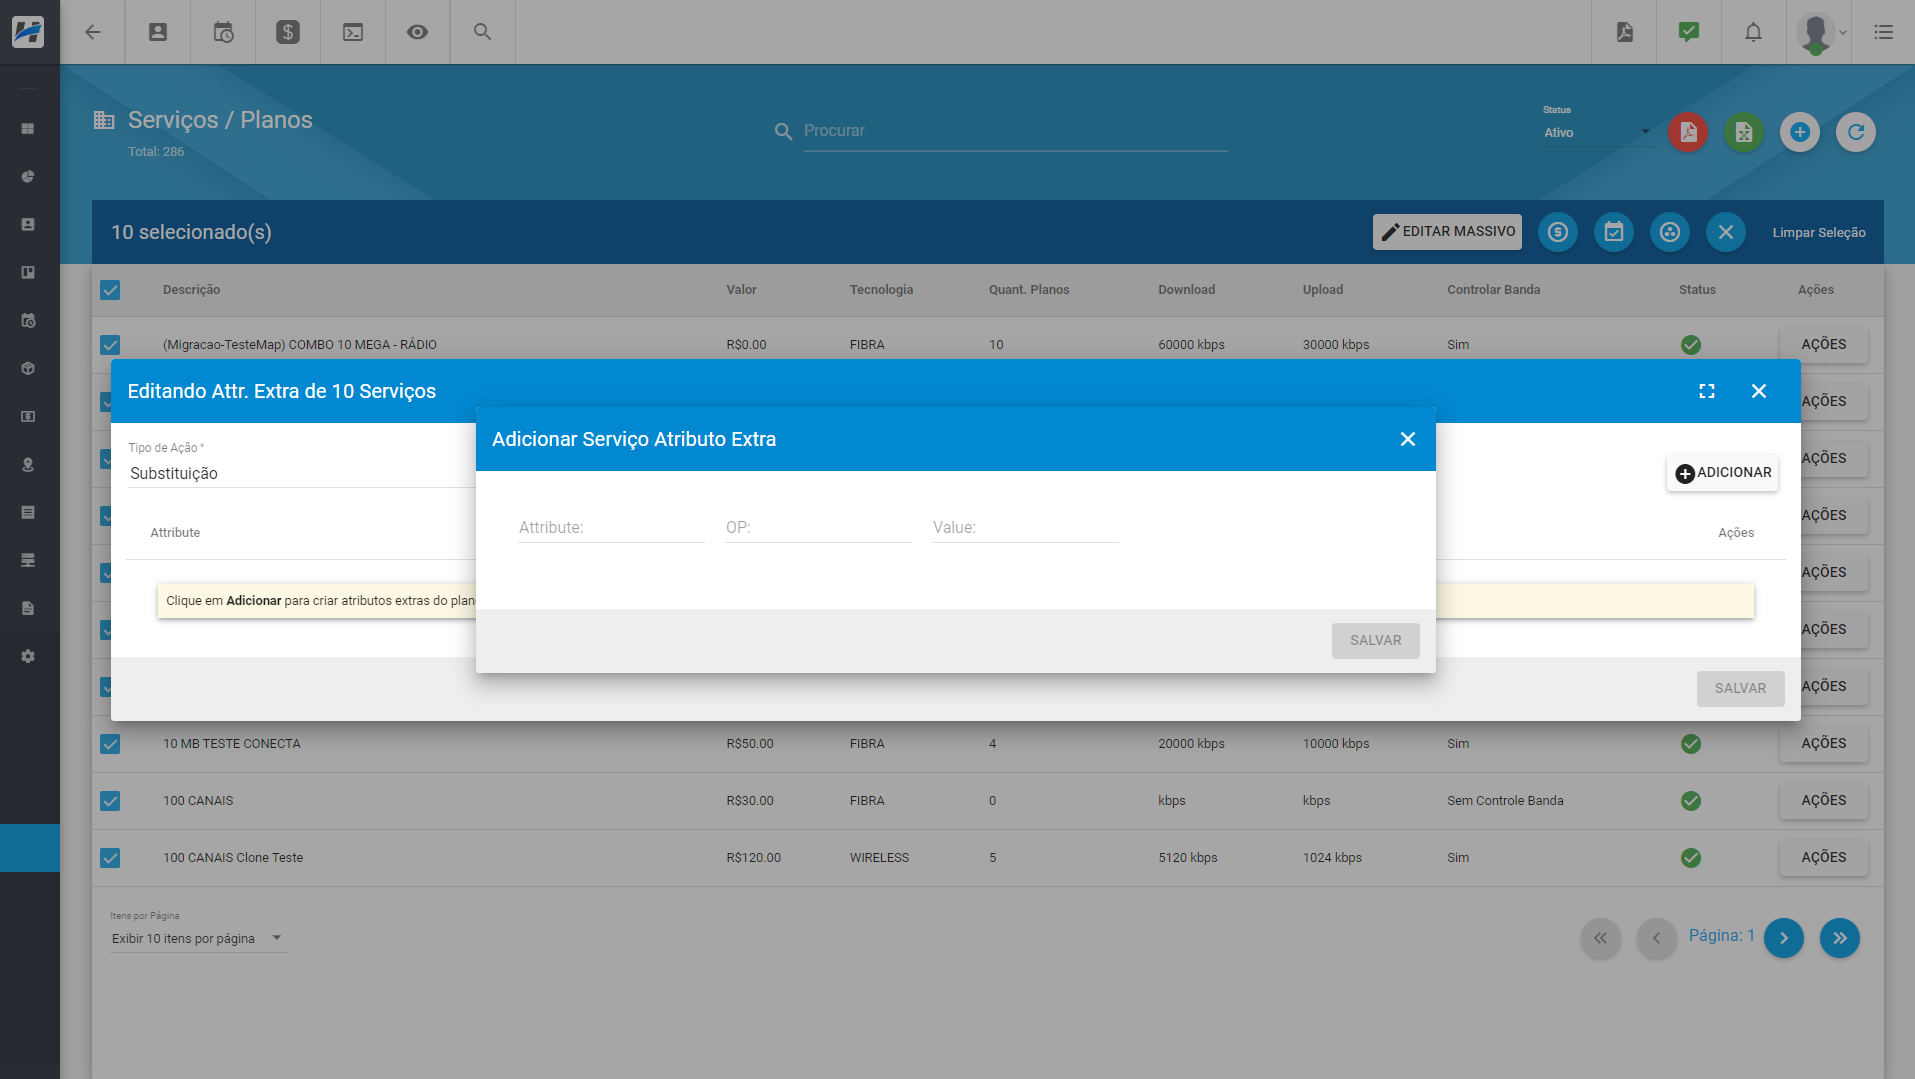Open the list menu icon at top right

1883,32
